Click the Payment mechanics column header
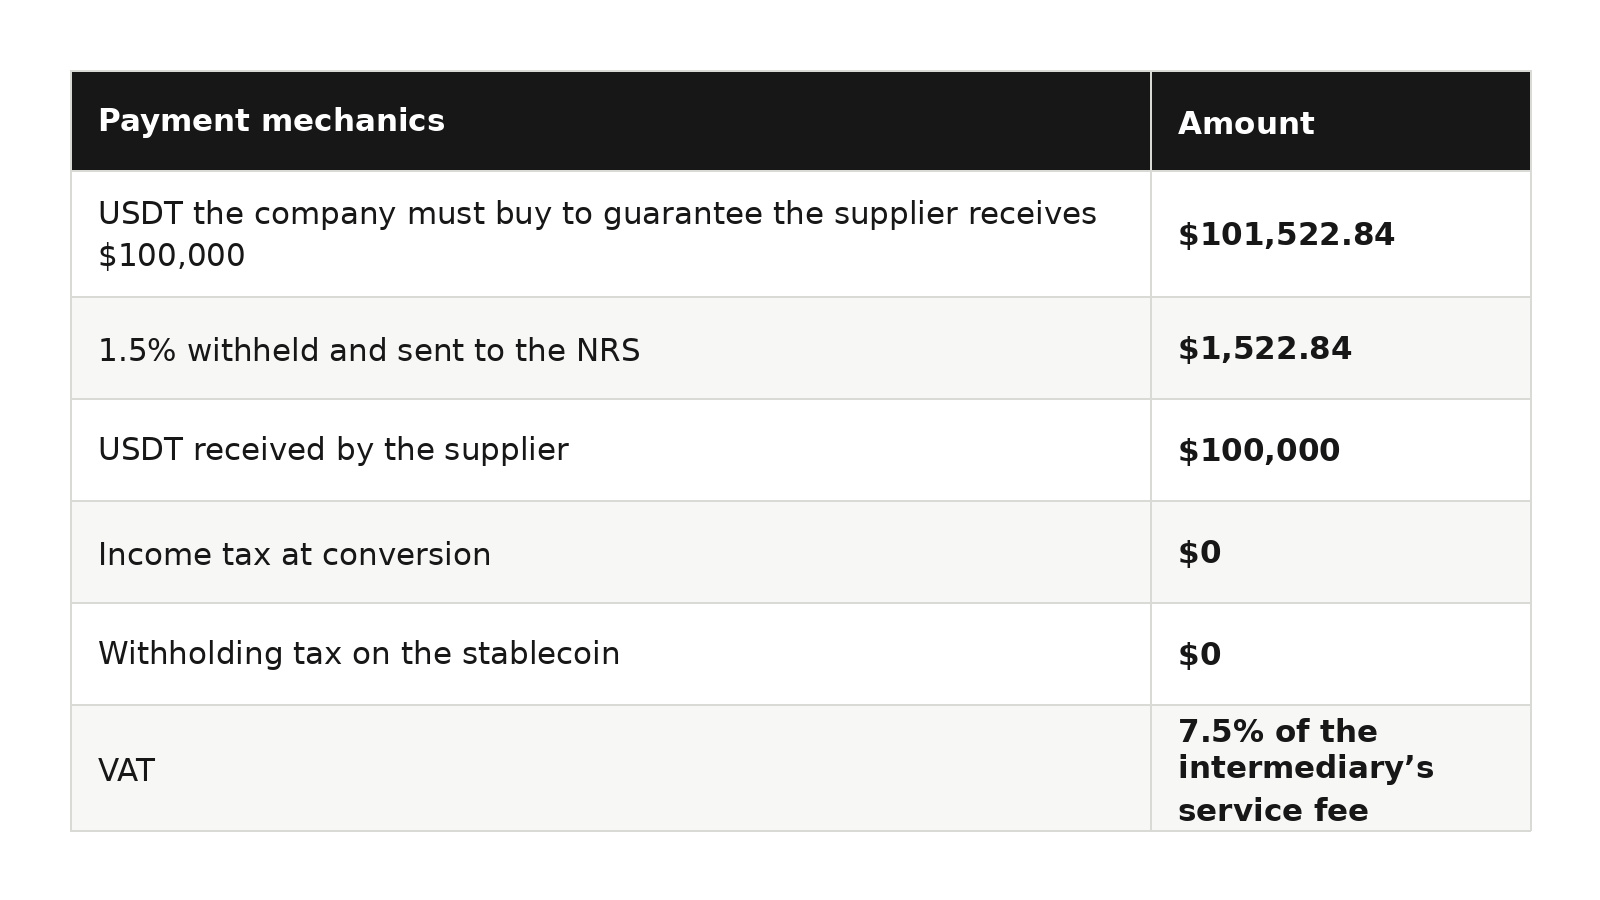Image resolution: width=1600 pixels, height=900 pixels. [271, 121]
